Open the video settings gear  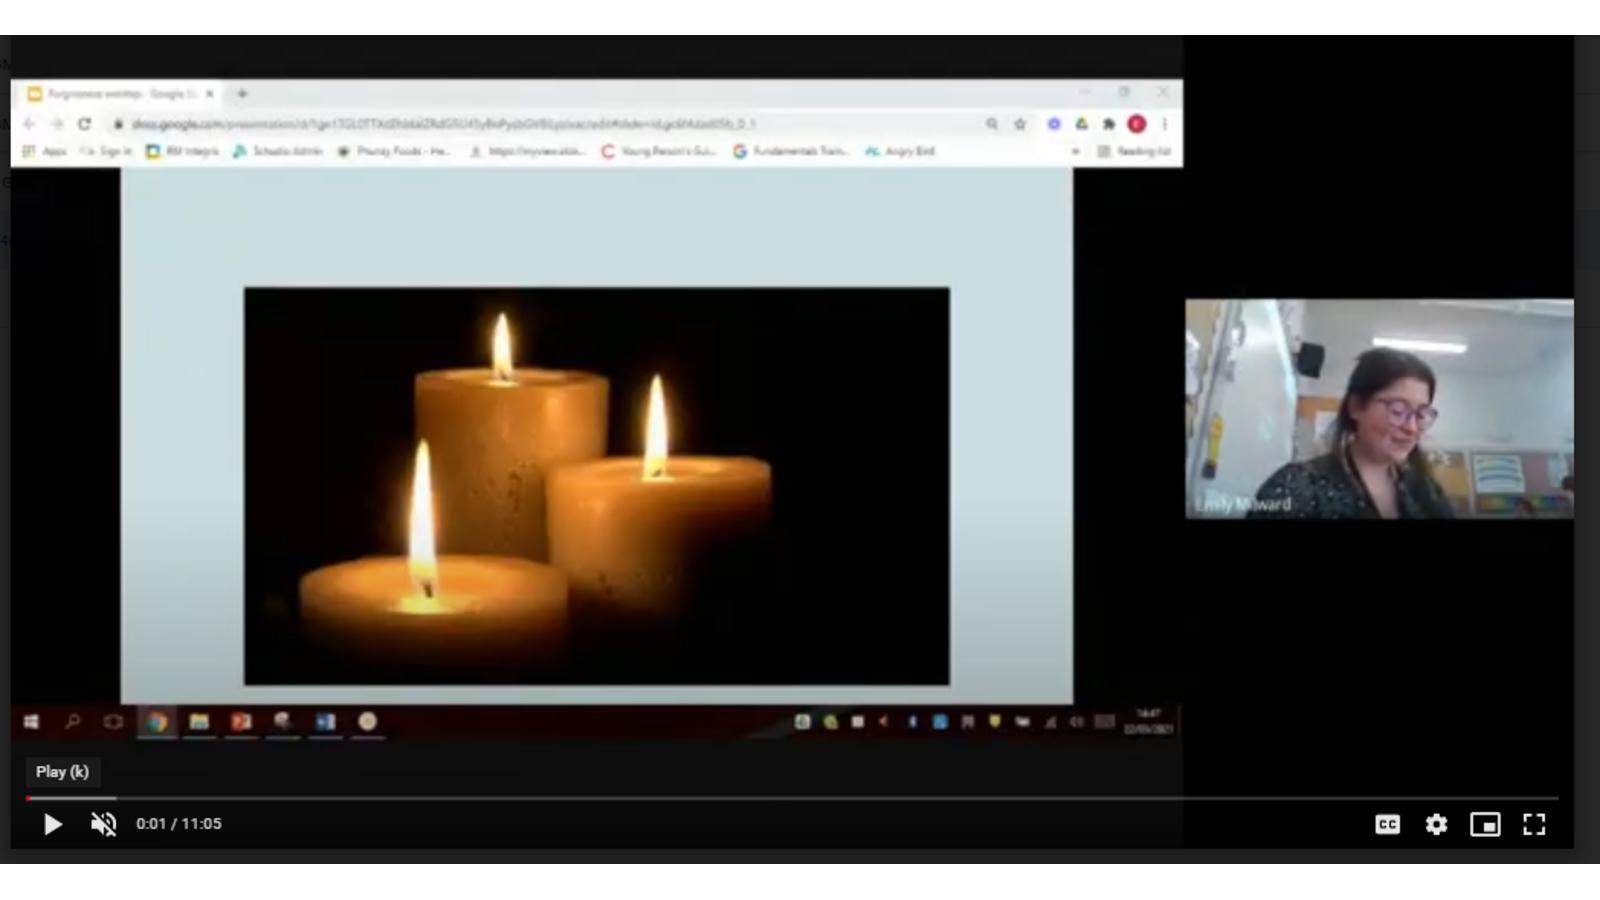1436,824
